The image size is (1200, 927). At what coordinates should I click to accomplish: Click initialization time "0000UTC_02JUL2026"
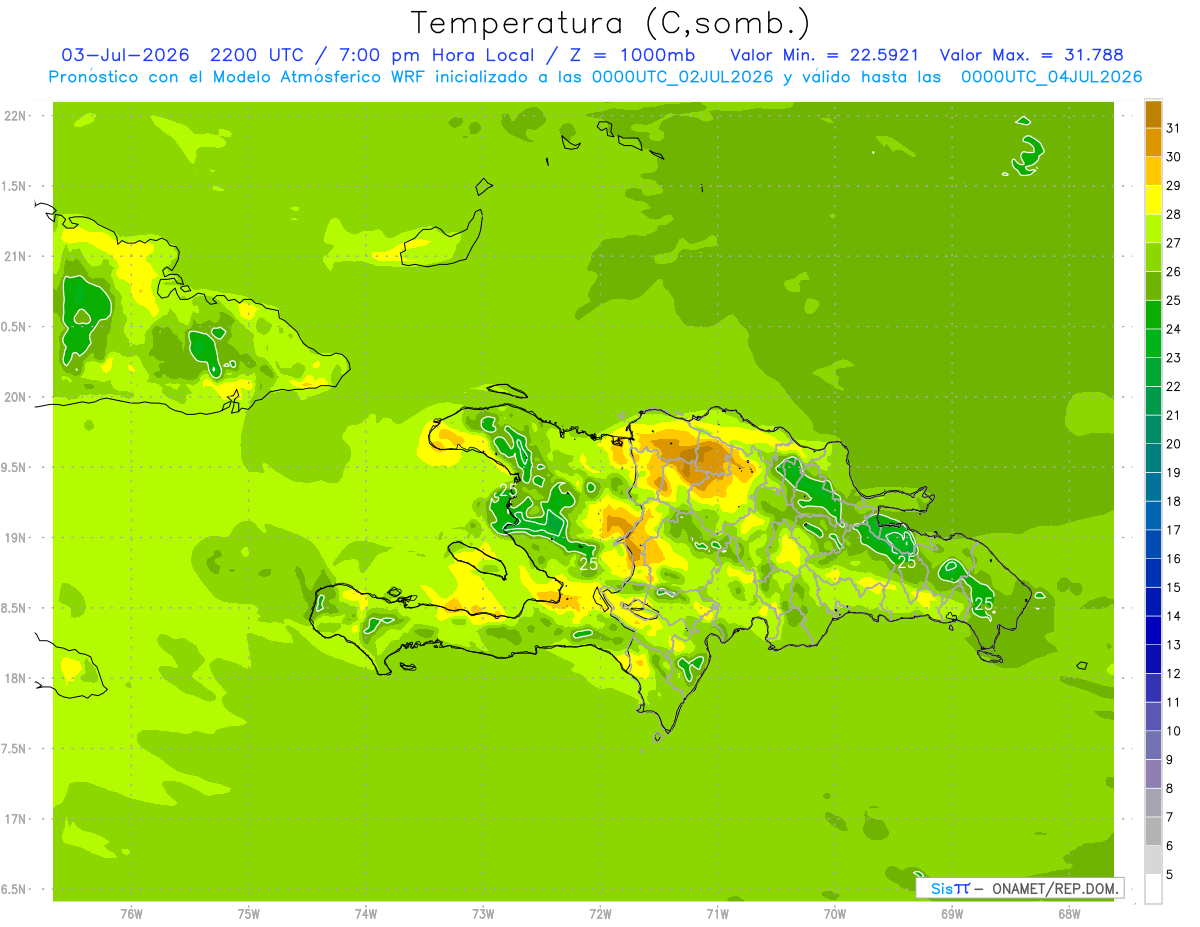click(683, 77)
